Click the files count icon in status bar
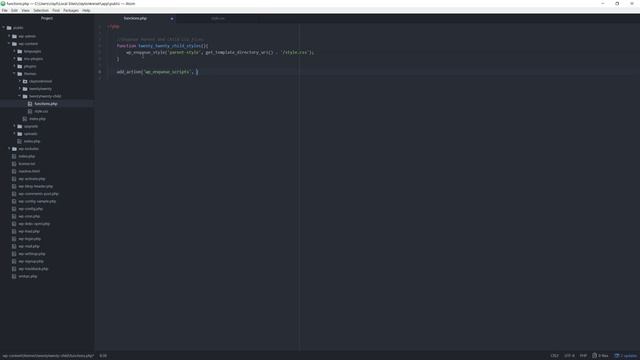This screenshot has height=360, width=640. point(594,356)
